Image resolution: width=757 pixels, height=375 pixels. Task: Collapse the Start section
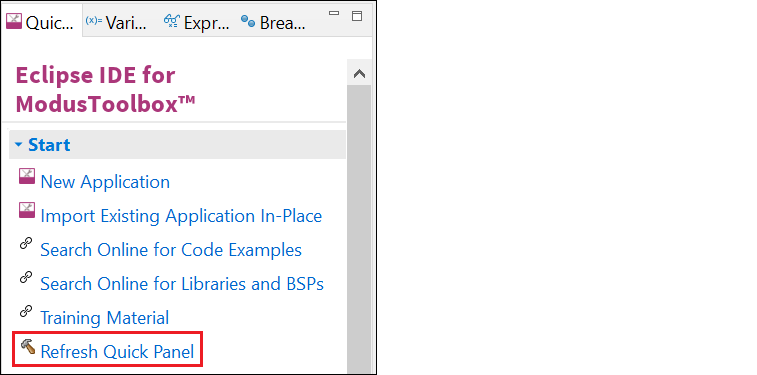[18, 144]
